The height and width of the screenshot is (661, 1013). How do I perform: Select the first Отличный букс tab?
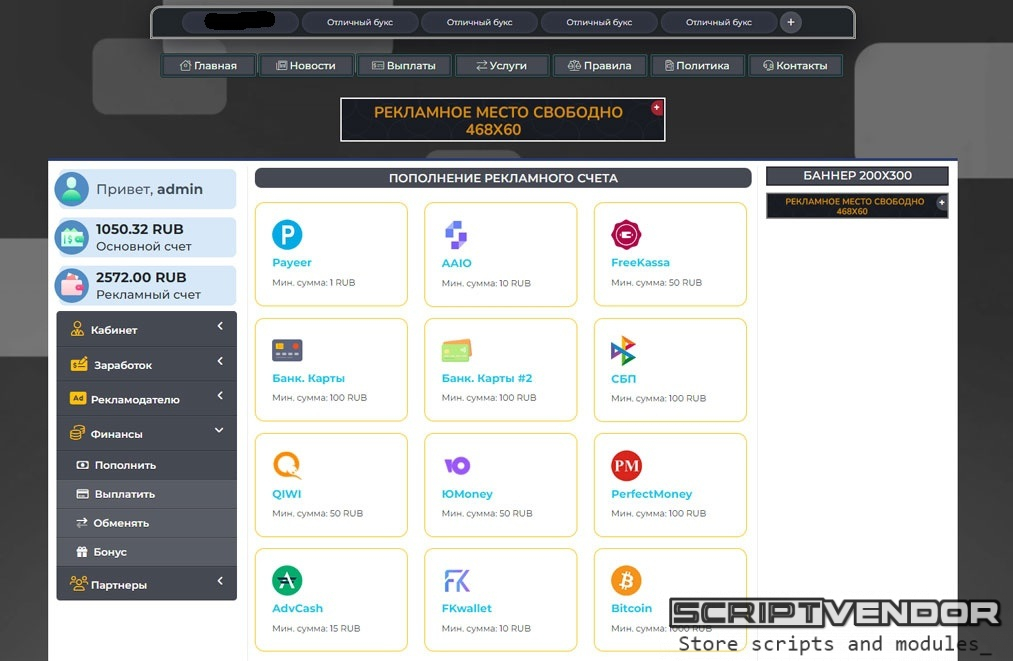tap(360, 22)
